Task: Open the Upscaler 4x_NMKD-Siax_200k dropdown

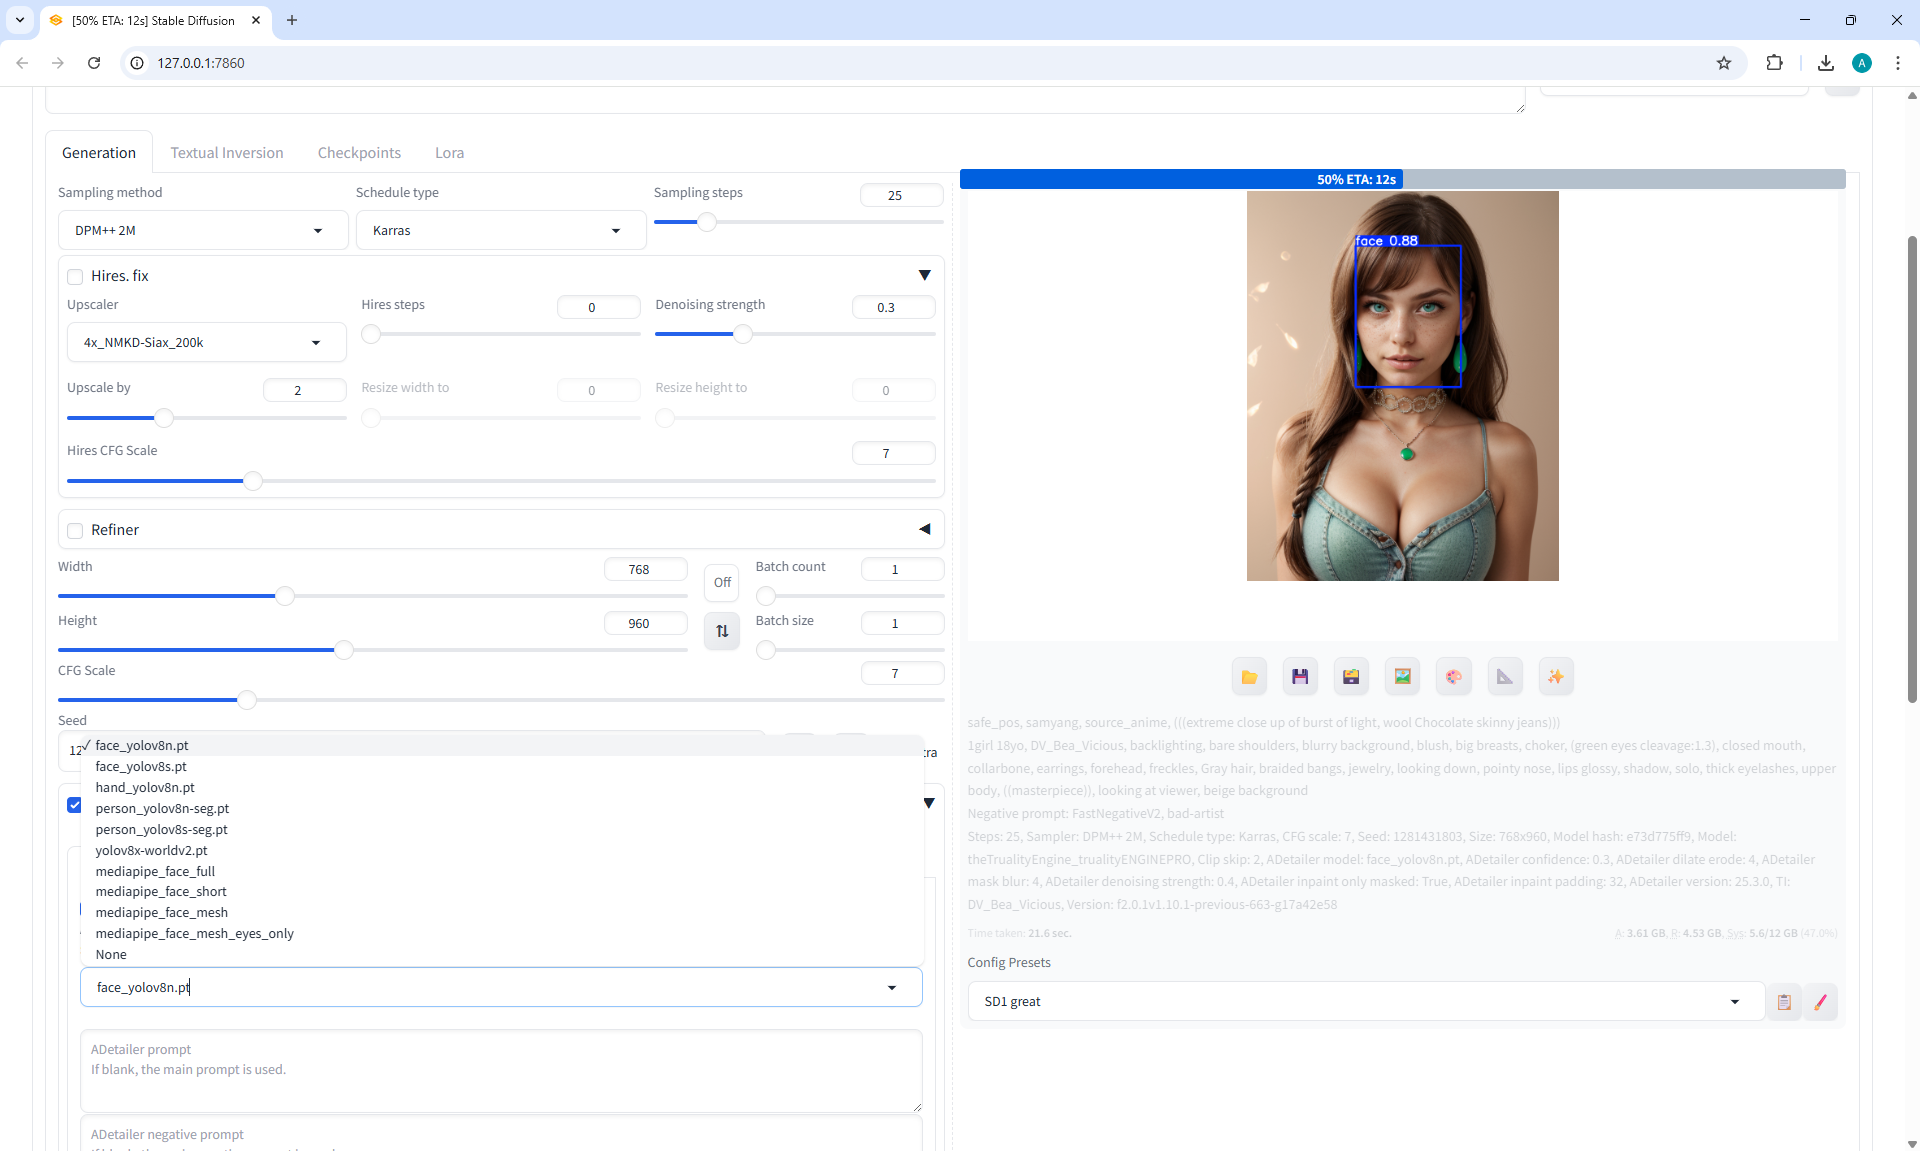Action: click(x=206, y=343)
